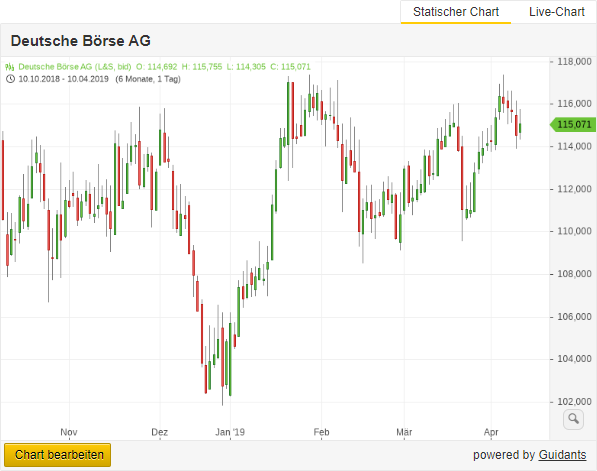
Task: Click the Mär time axis label
Action: 404,432
